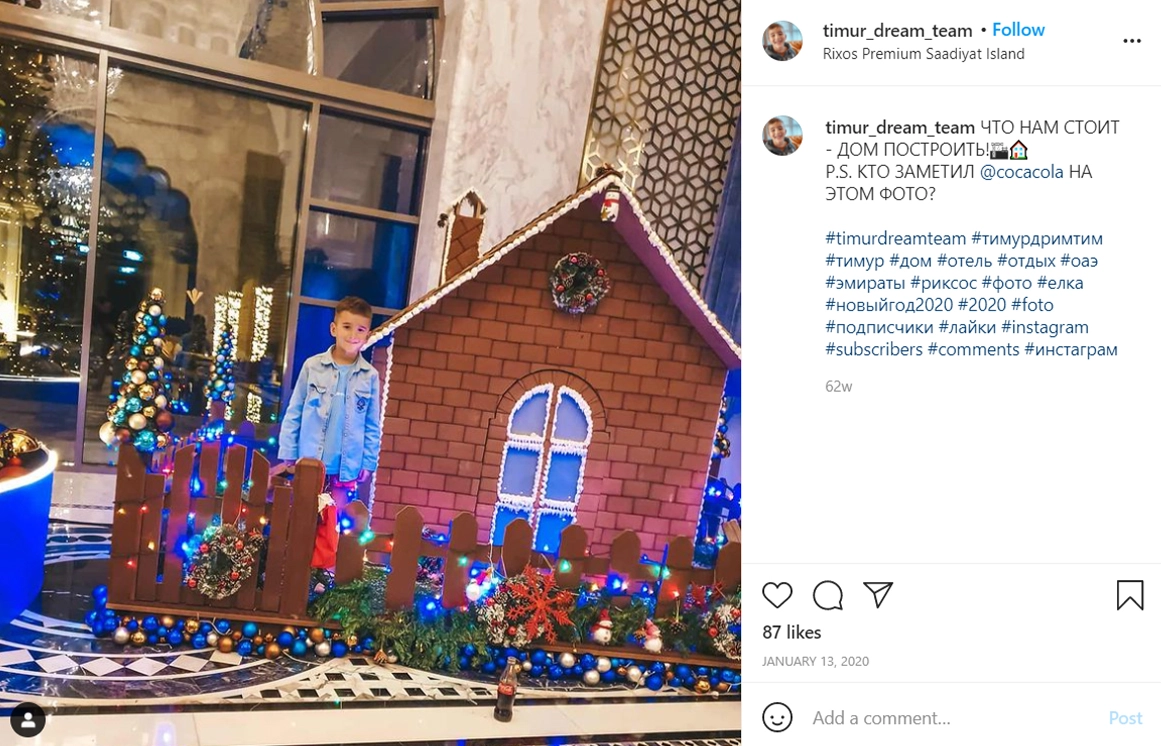Show tagged people icon on photo
The image size is (1162, 746).
pyautogui.click(x=28, y=719)
